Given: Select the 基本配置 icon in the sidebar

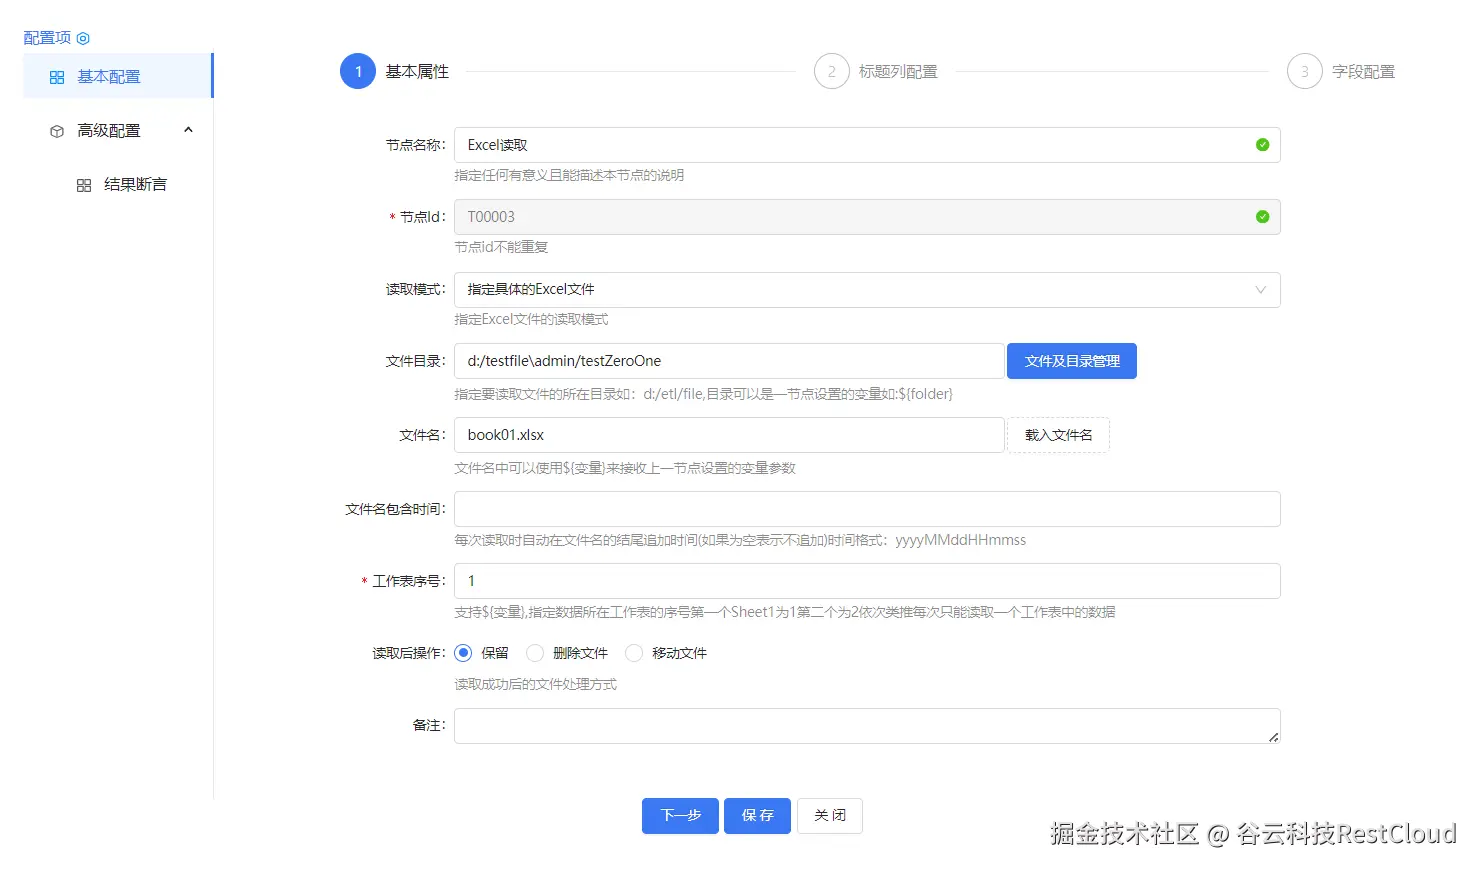Looking at the screenshot, I should click(x=56, y=76).
